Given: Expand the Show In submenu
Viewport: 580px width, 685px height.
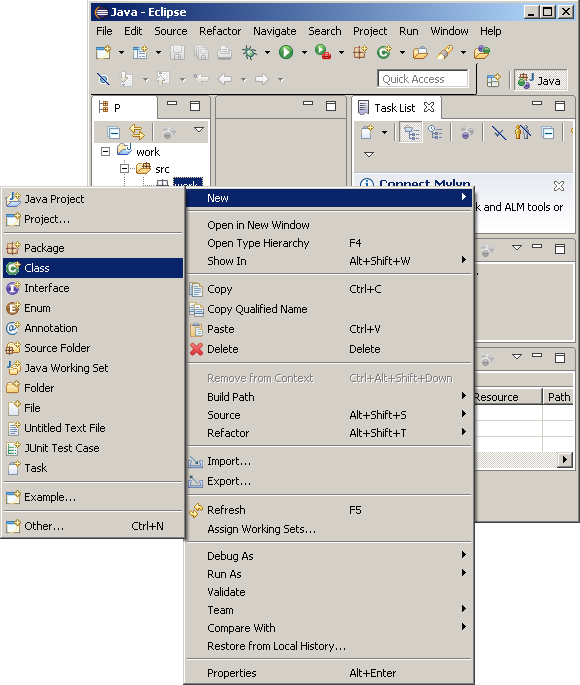Looking at the screenshot, I should [x=329, y=261].
